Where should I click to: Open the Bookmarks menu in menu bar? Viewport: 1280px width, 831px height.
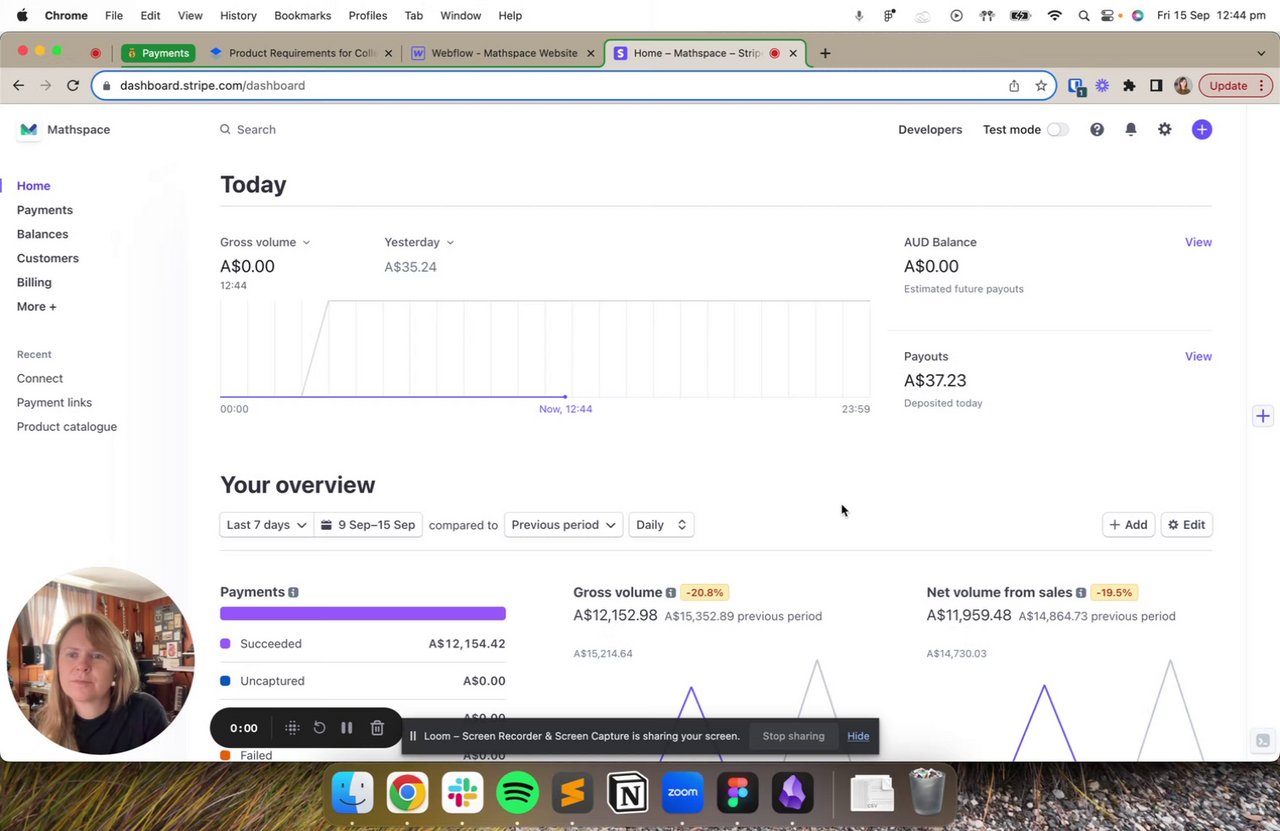(302, 16)
